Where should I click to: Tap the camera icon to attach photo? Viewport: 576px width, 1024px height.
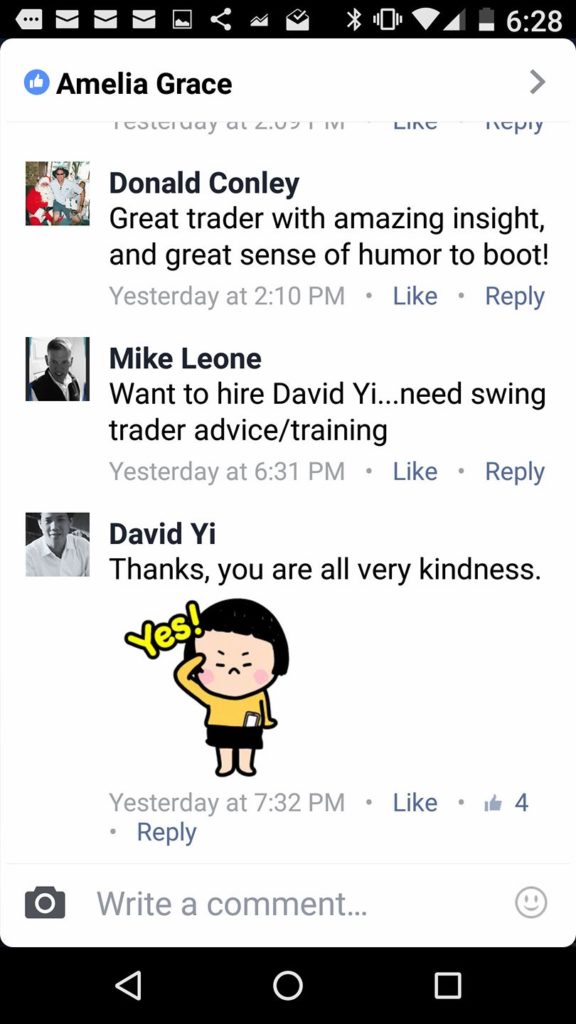tap(45, 903)
